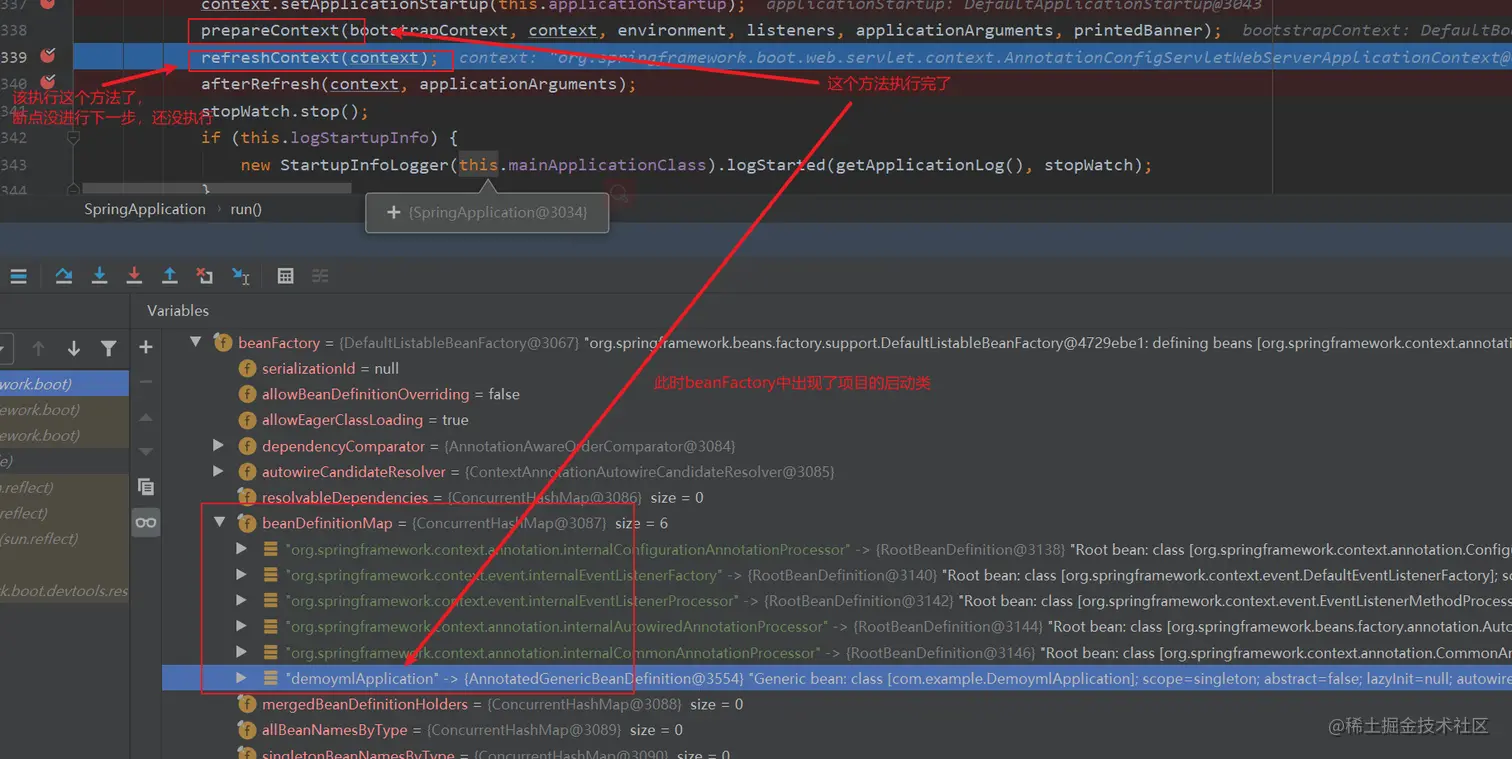Expand the internalCommonAnnotationProcessor map entry

[241, 652]
